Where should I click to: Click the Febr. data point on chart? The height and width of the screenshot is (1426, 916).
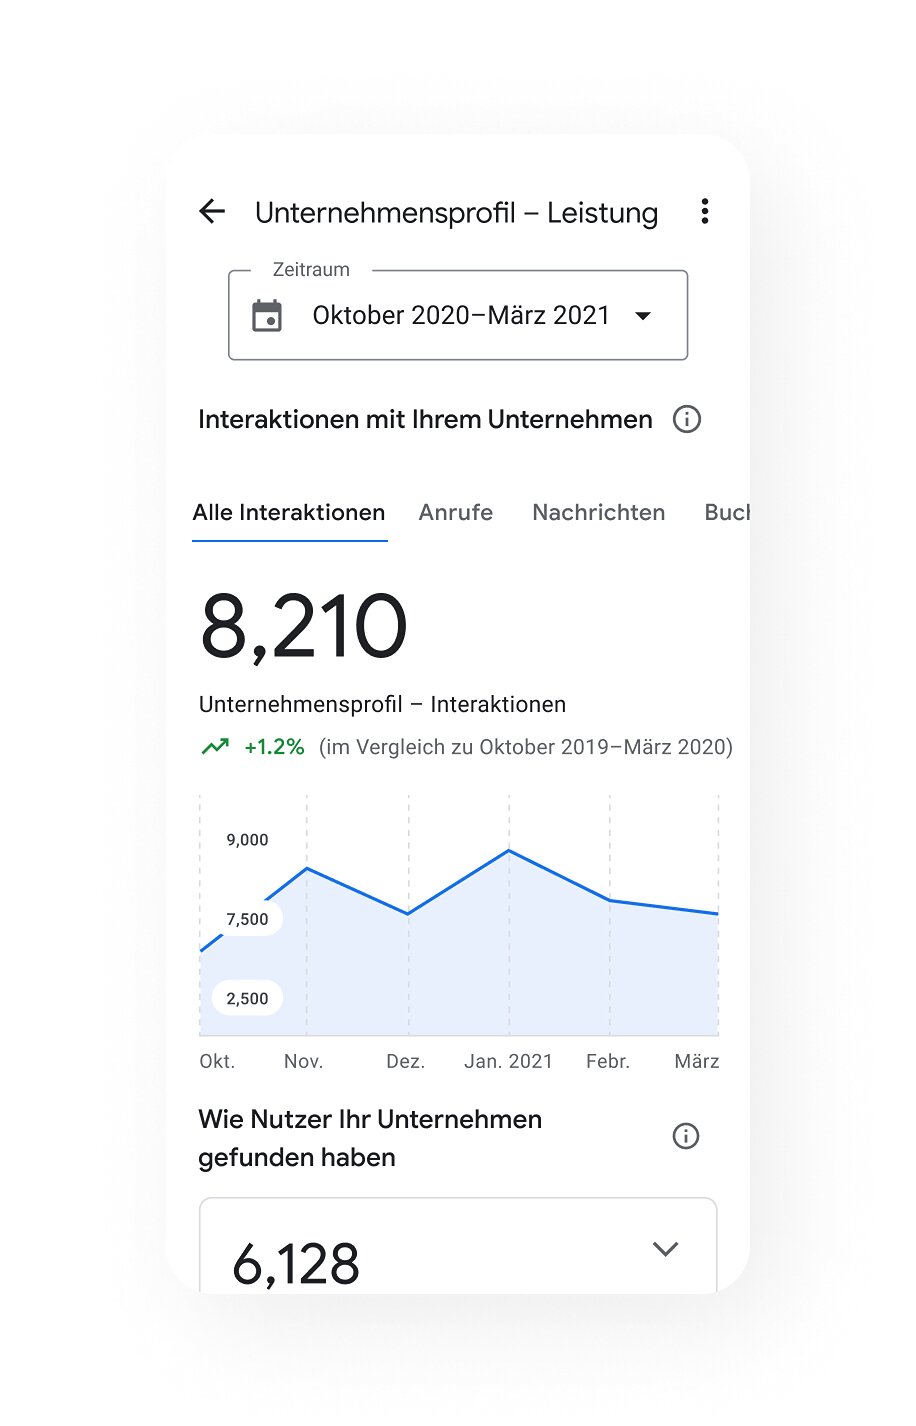point(610,900)
